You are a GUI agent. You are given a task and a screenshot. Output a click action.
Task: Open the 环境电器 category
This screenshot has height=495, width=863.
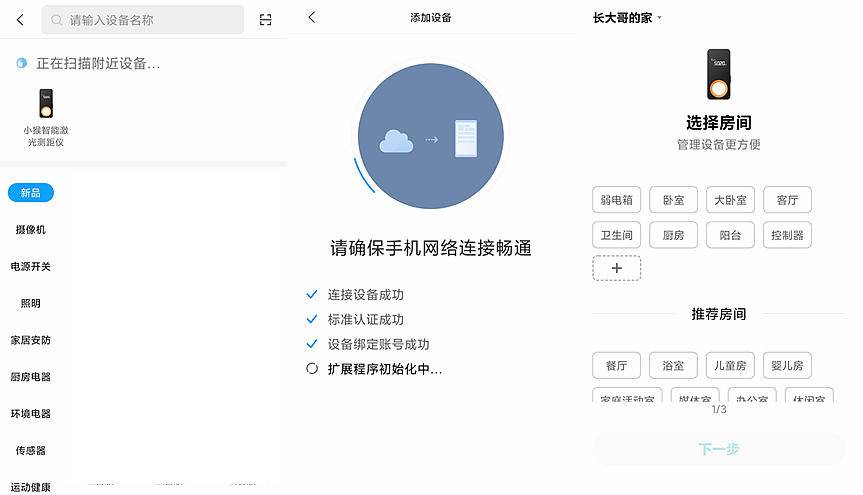click(31, 414)
